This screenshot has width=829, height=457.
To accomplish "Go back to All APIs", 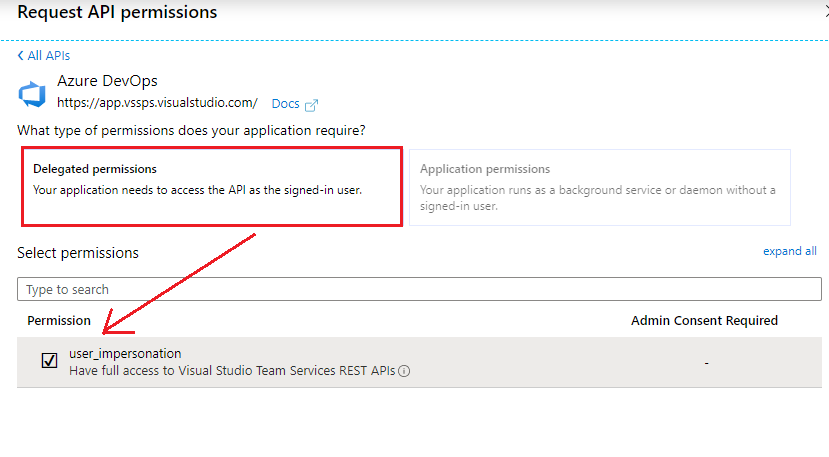I will (x=49, y=56).
